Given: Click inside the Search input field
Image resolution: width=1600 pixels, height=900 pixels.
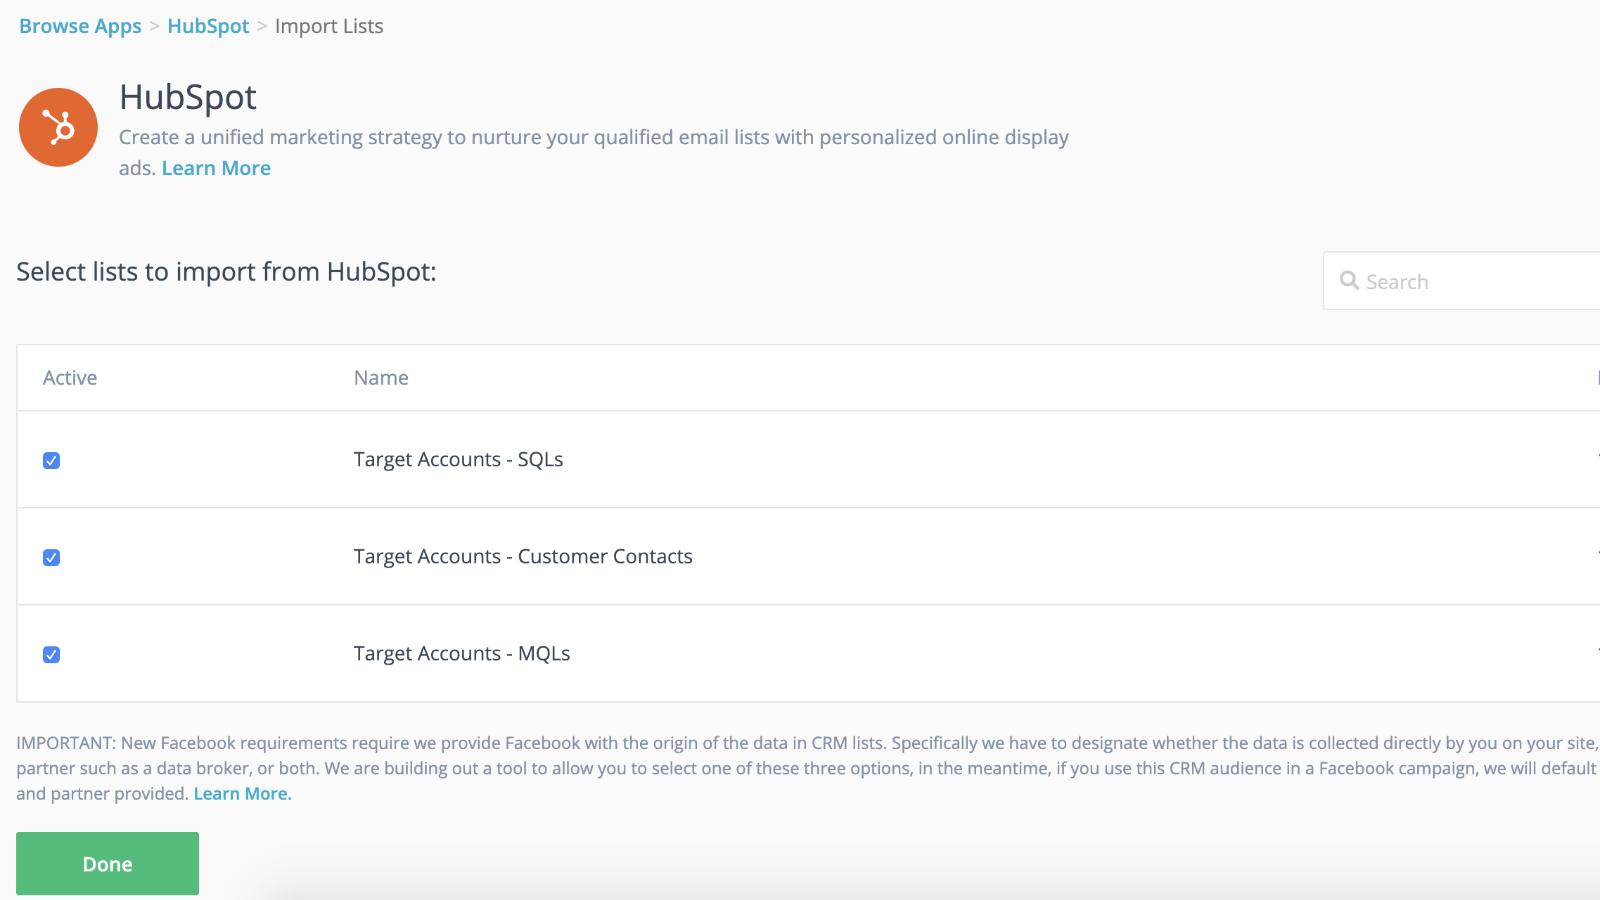Looking at the screenshot, I should click(1450, 281).
